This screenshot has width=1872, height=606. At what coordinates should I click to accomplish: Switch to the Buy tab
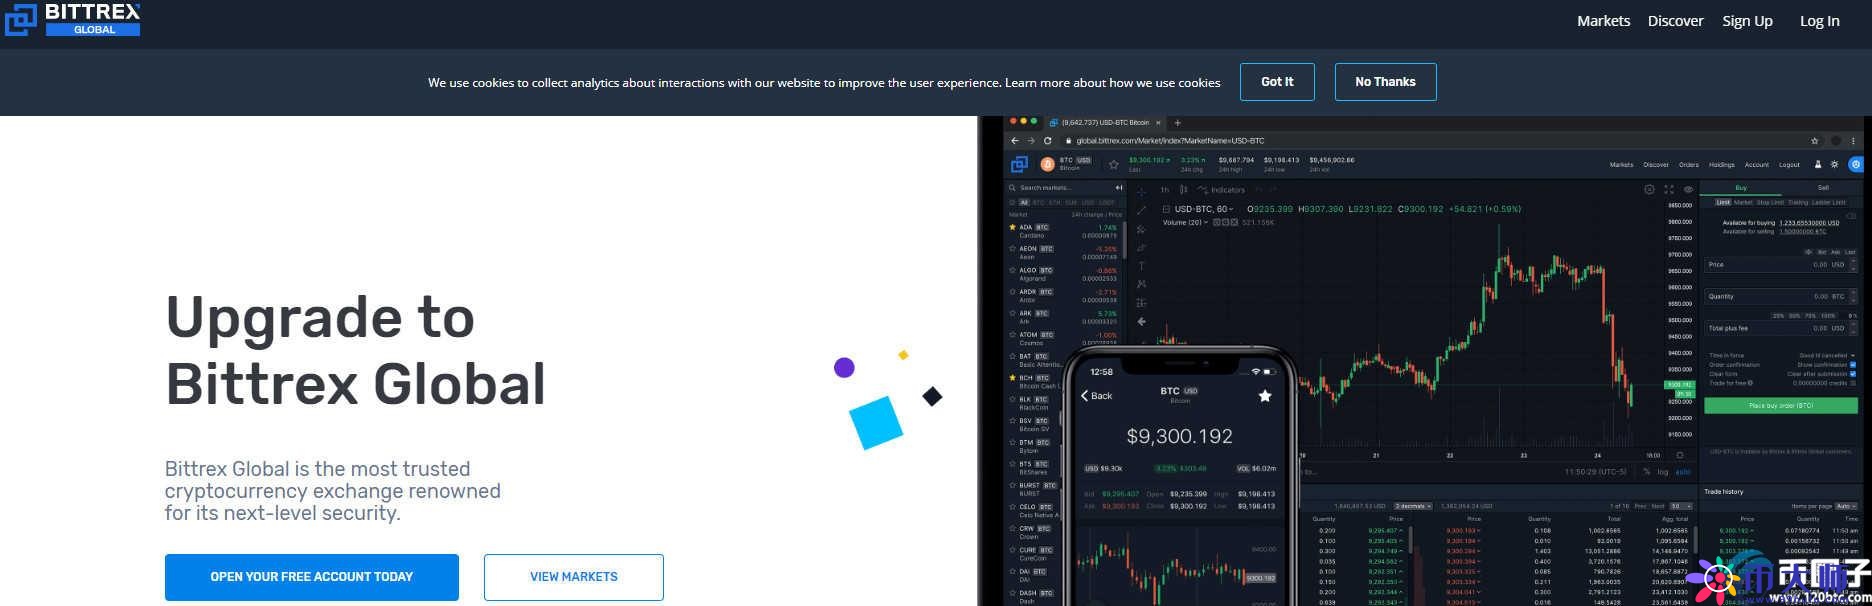click(x=1741, y=188)
